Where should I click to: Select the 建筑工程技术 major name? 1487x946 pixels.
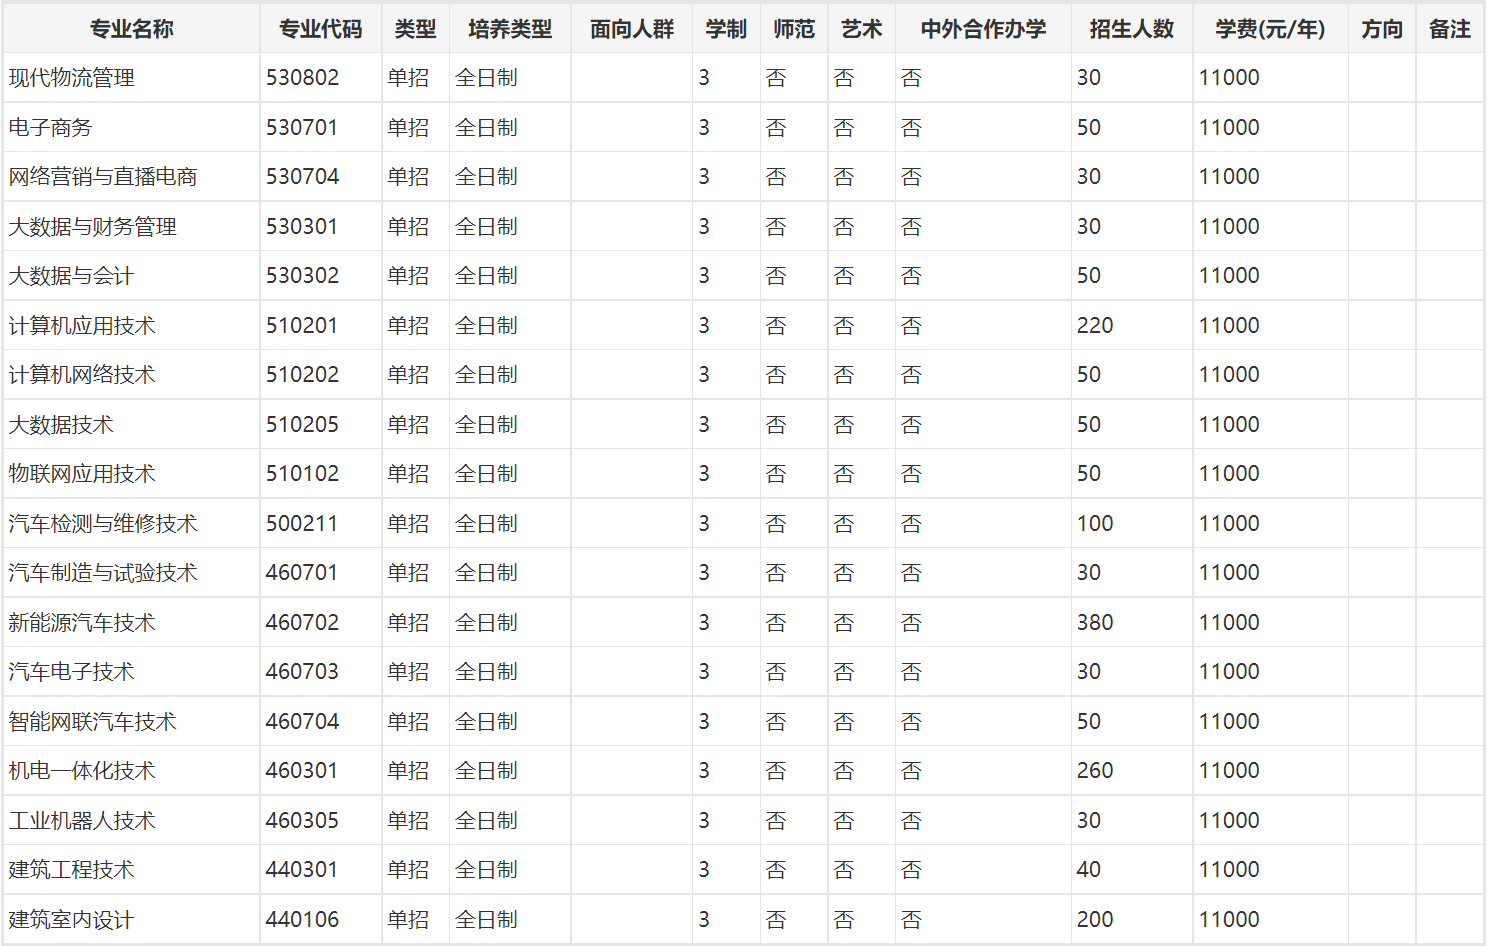[x=71, y=870]
